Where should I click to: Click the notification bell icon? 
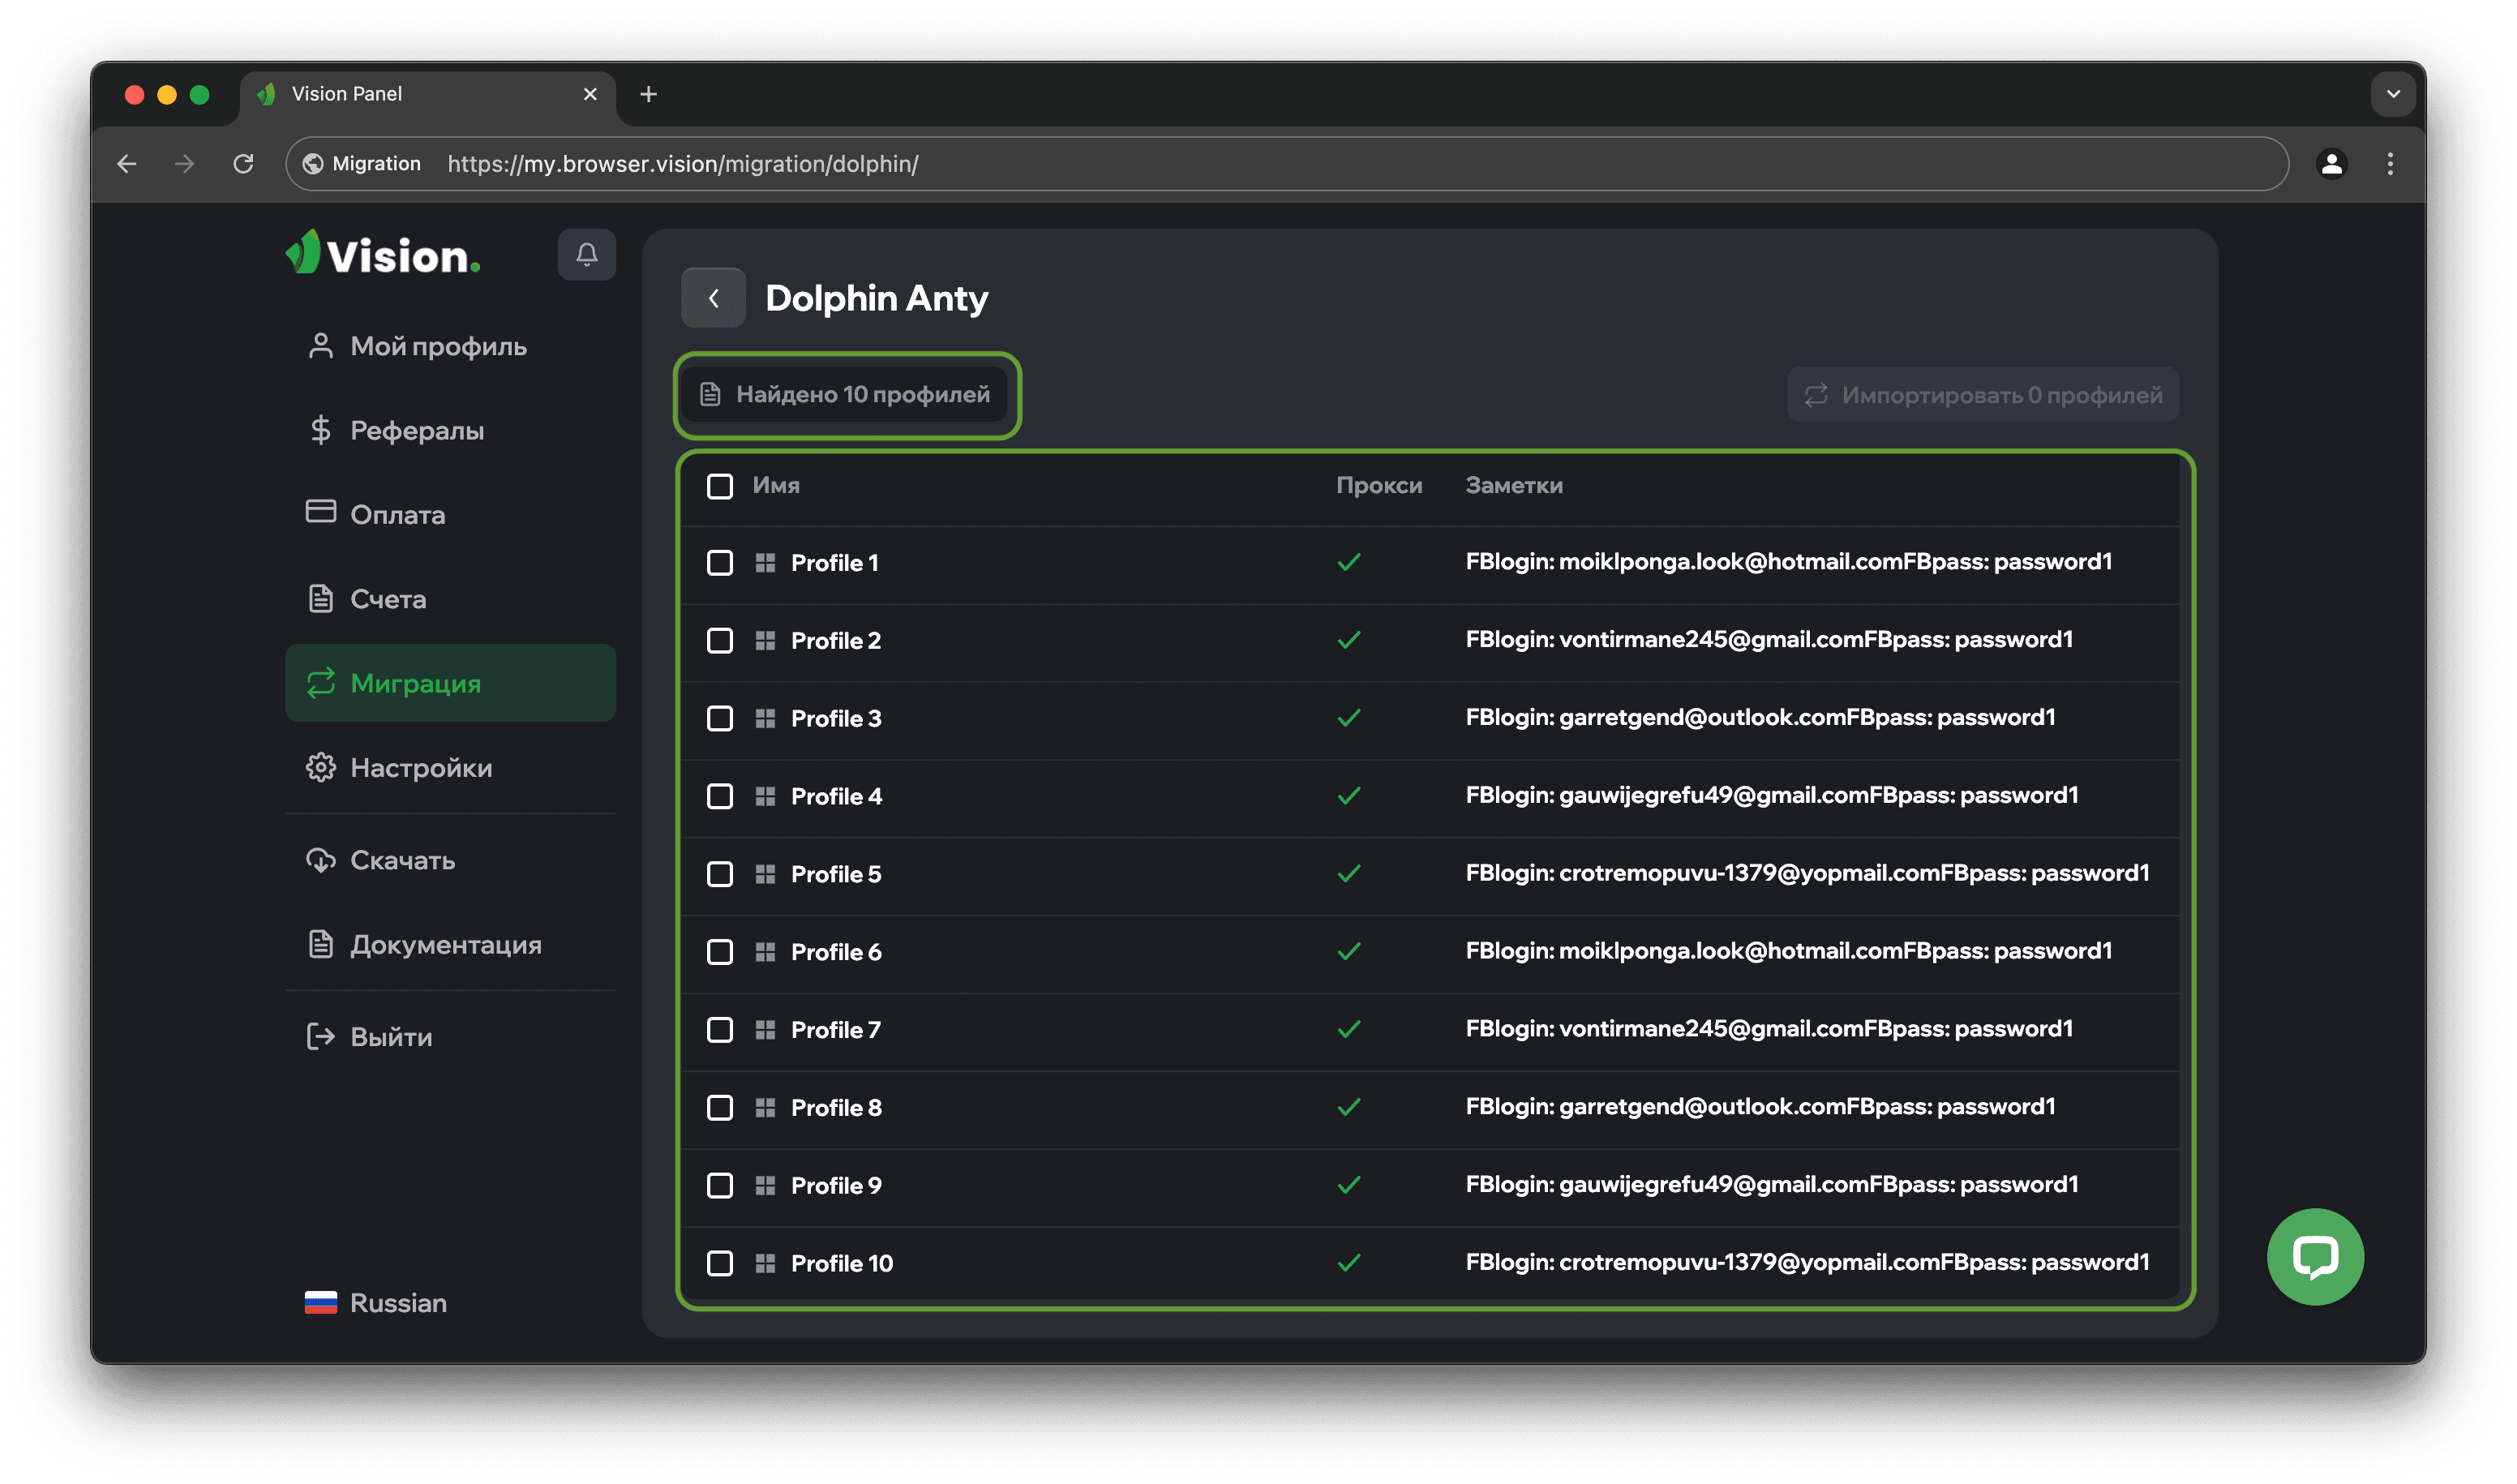click(586, 255)
